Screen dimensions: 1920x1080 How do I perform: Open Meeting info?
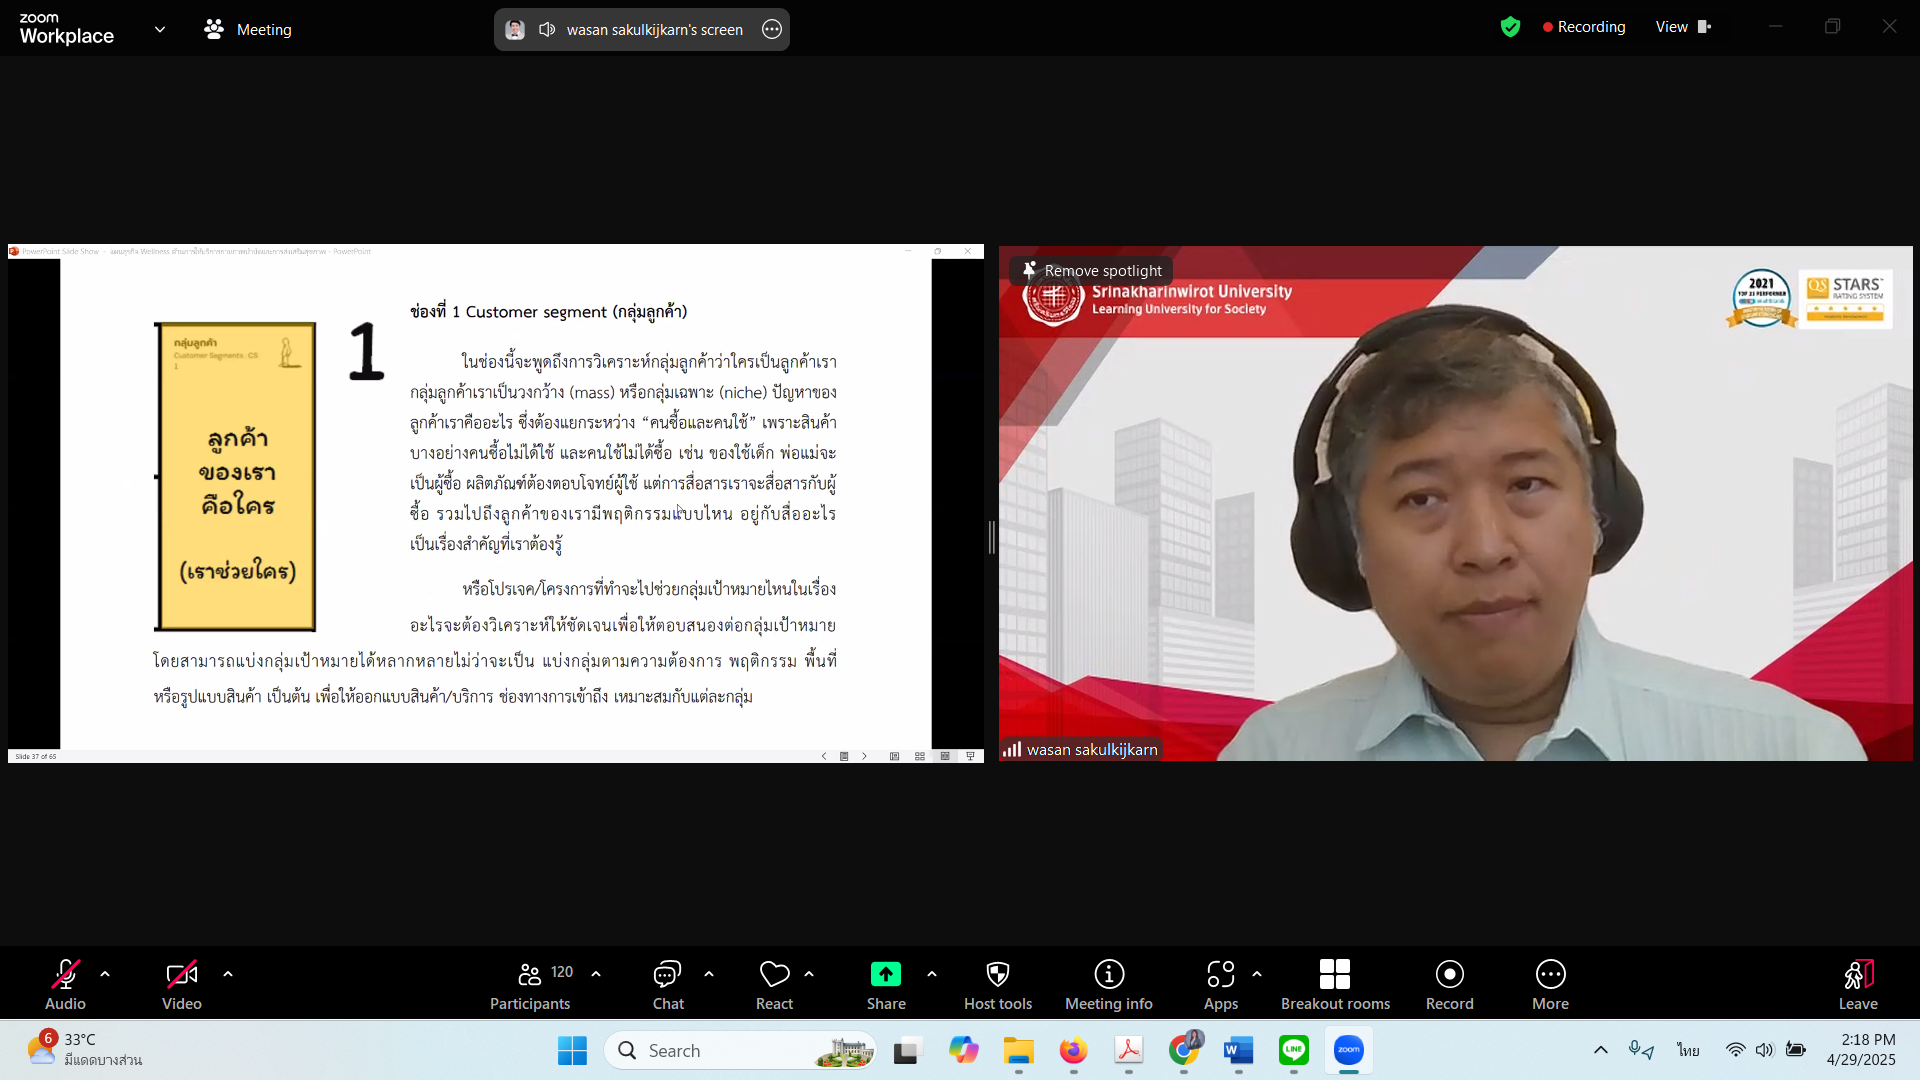pos(1108,974)
